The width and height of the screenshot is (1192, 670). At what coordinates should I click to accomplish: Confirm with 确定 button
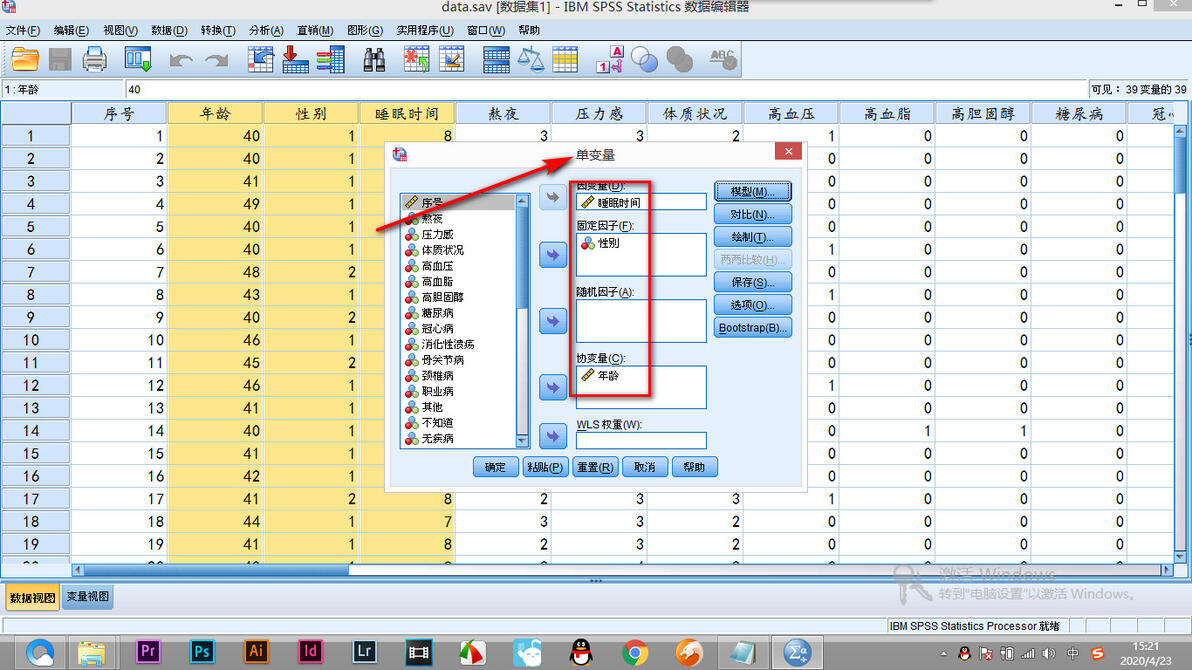coord(496,467)
